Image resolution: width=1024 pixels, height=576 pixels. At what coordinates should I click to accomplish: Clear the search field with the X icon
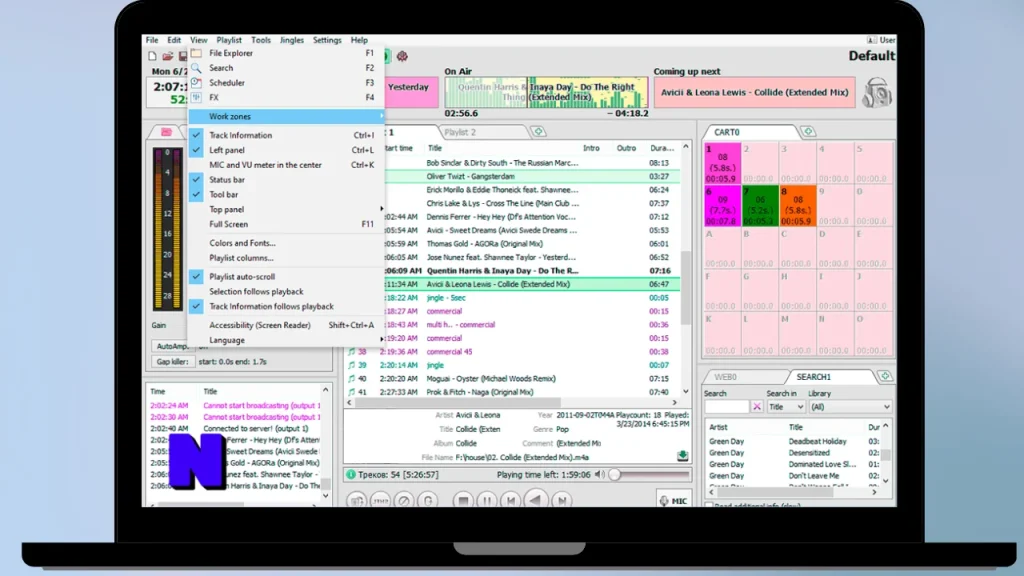[x=757, y=407]
